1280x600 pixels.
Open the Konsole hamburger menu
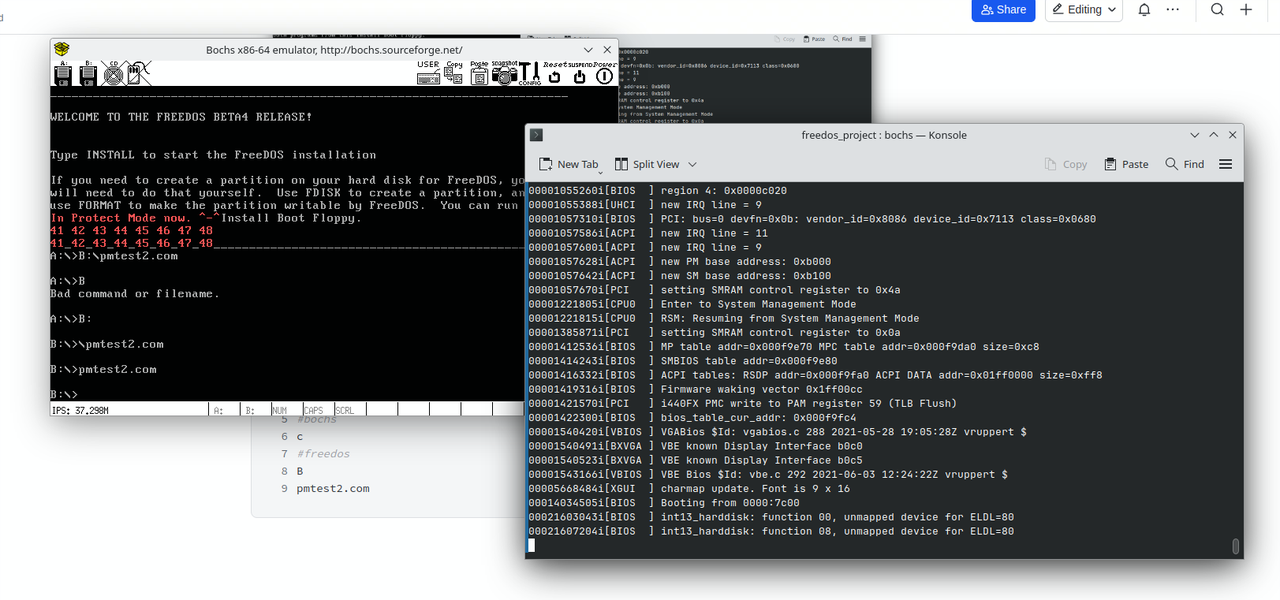[x=1225, y=164]
